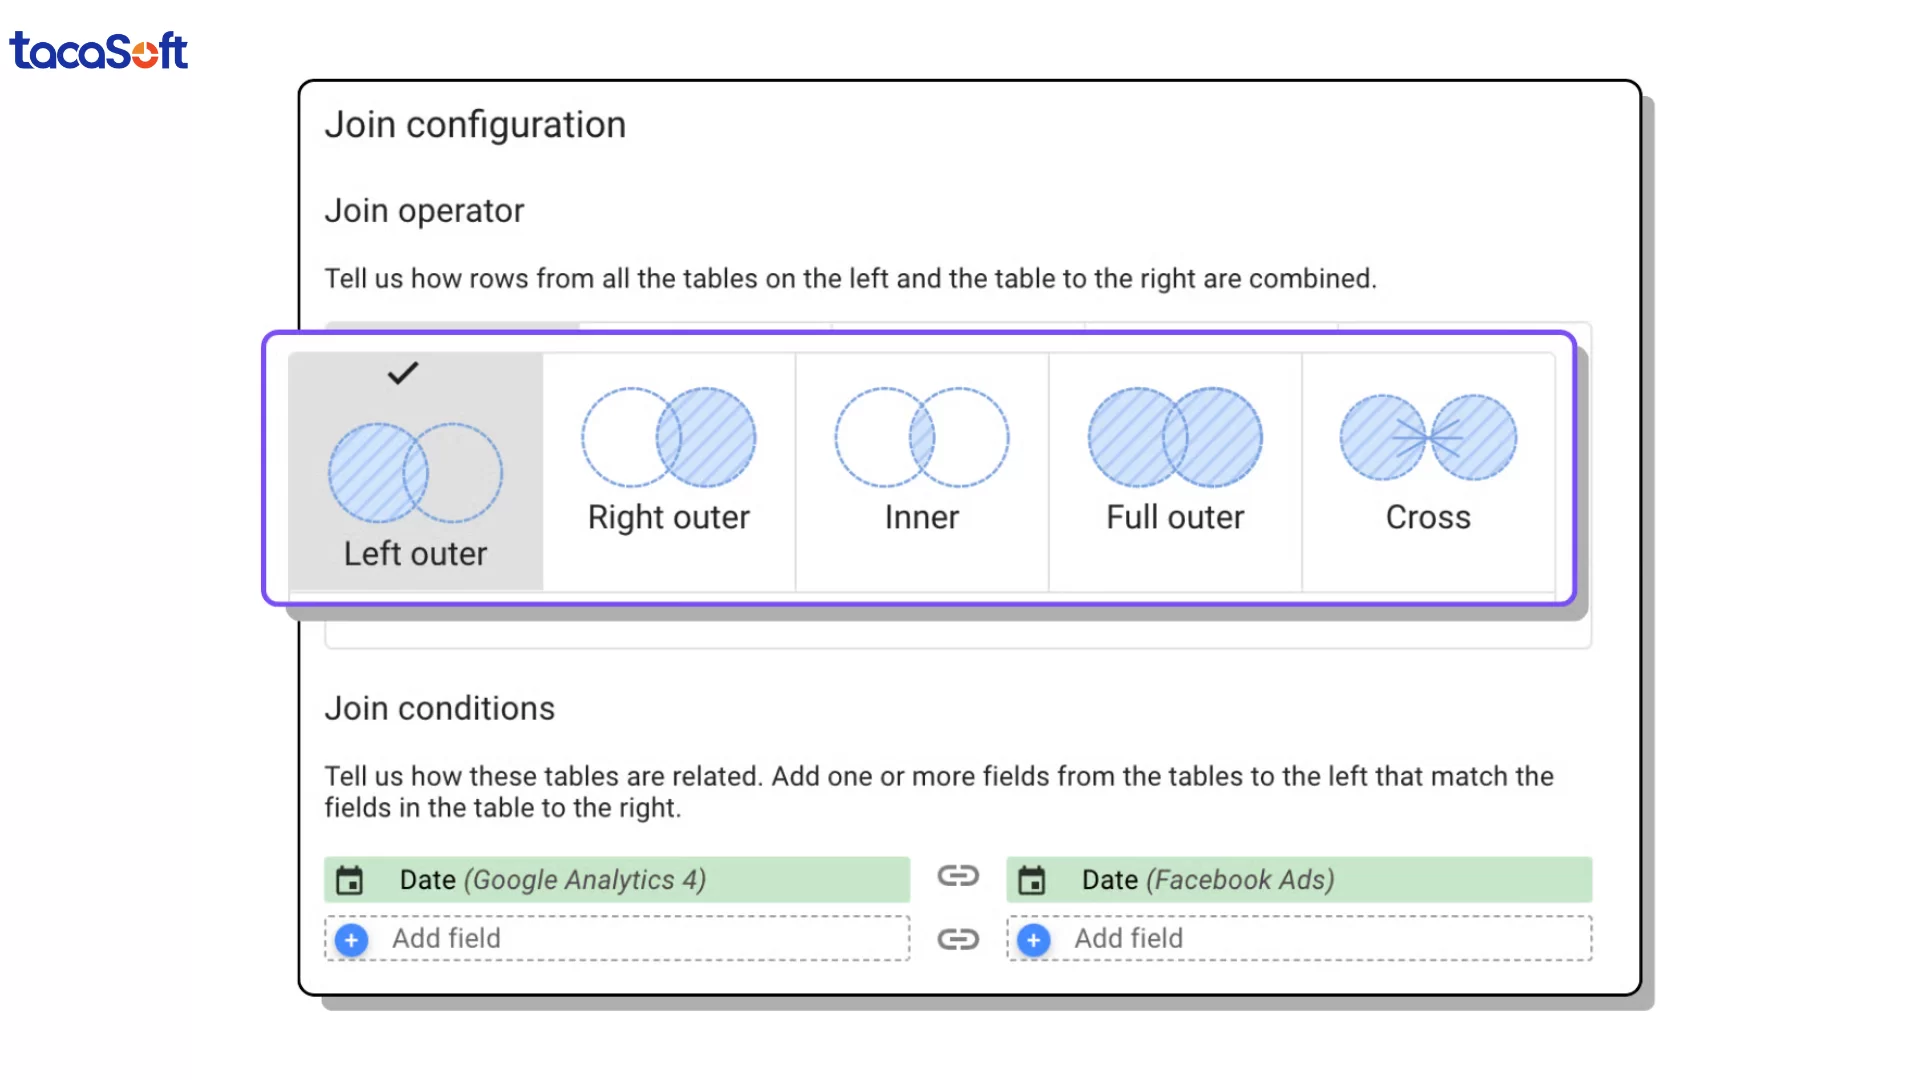Open the Date (Facebook Ads) field
Image resolution: width=1920 pixels, height=1080 pixels.
tap(1207, 880)
